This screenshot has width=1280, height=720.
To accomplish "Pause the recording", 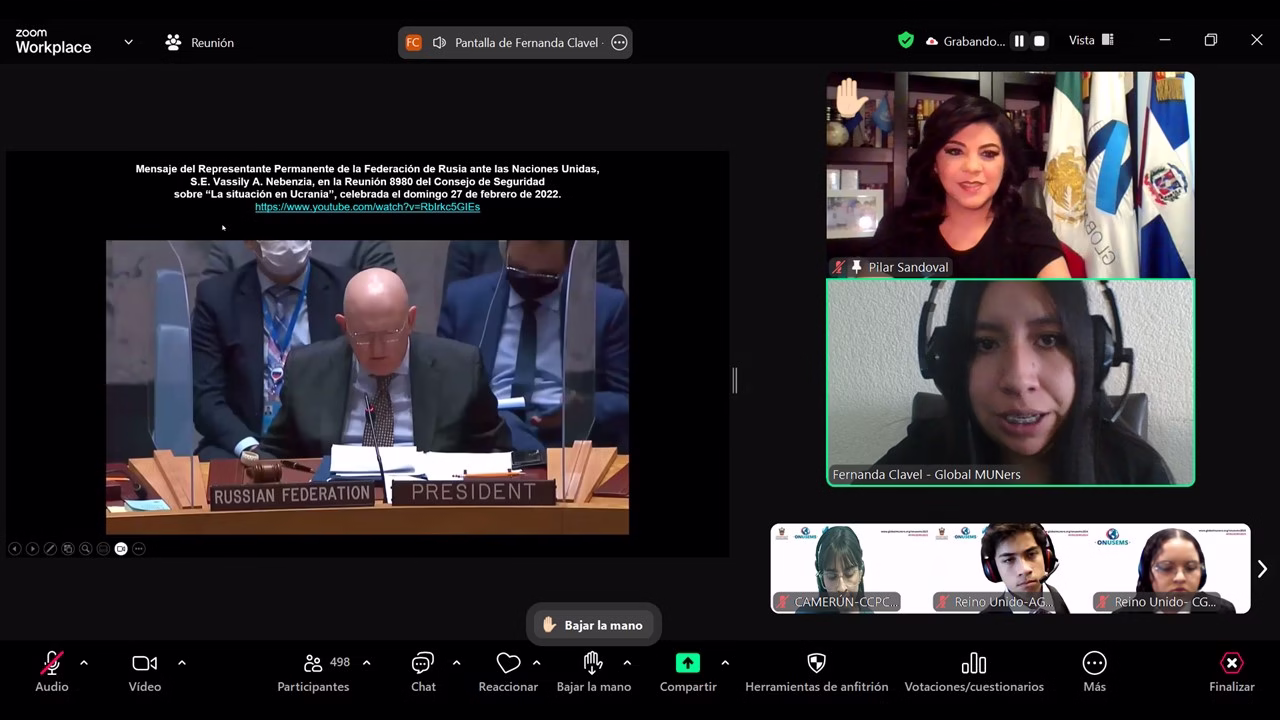I will click(x=1019, y=41).
